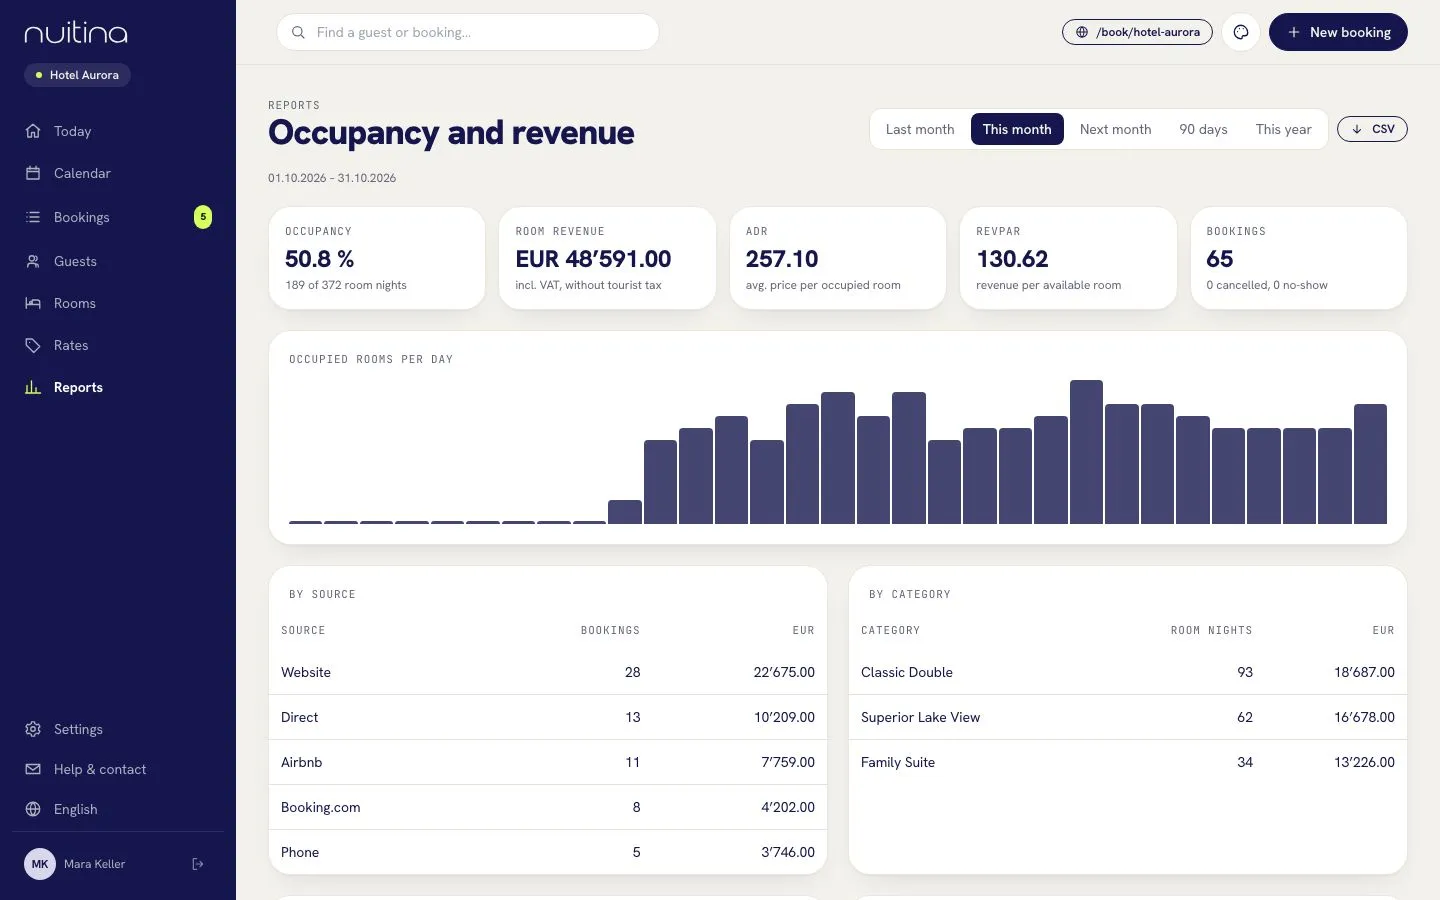Download the report as CSV
The width and height of the screenshot is (1440, 900).
(1372, 129)
